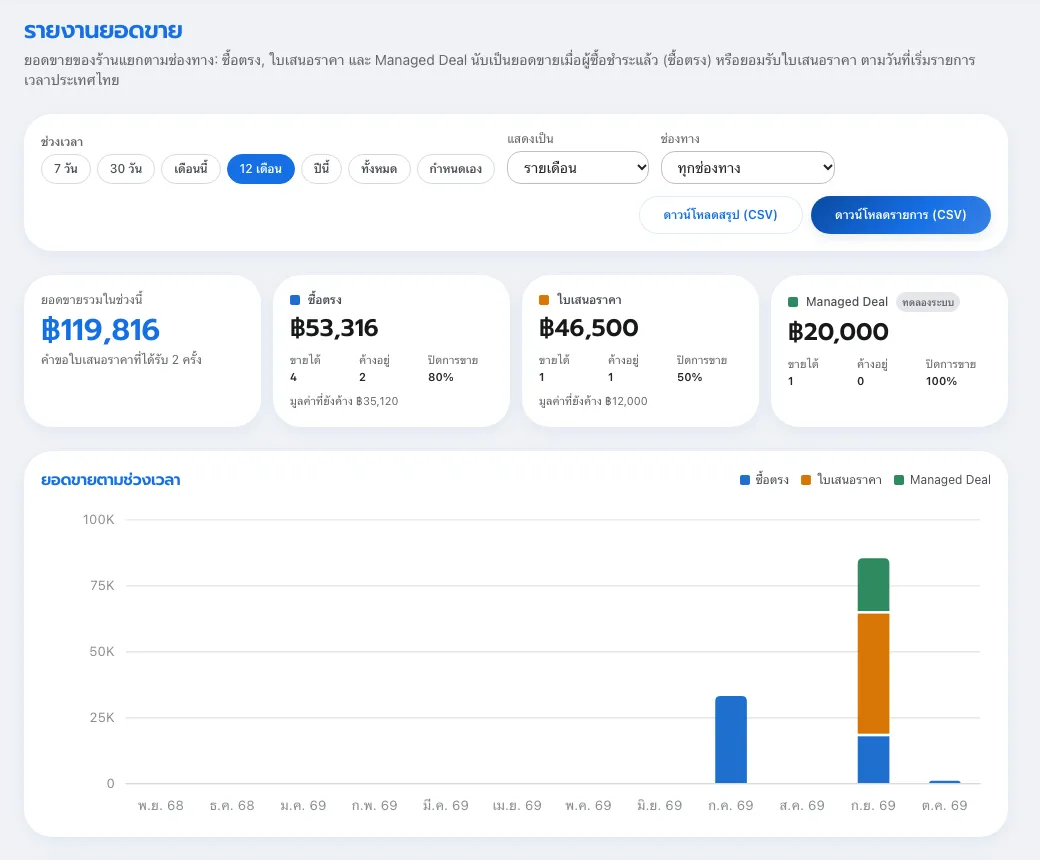Click ดาวน์โหลดรายการ (CSV) button
The width and height of the screenshot is (1040, 860).
coord(901,215)
